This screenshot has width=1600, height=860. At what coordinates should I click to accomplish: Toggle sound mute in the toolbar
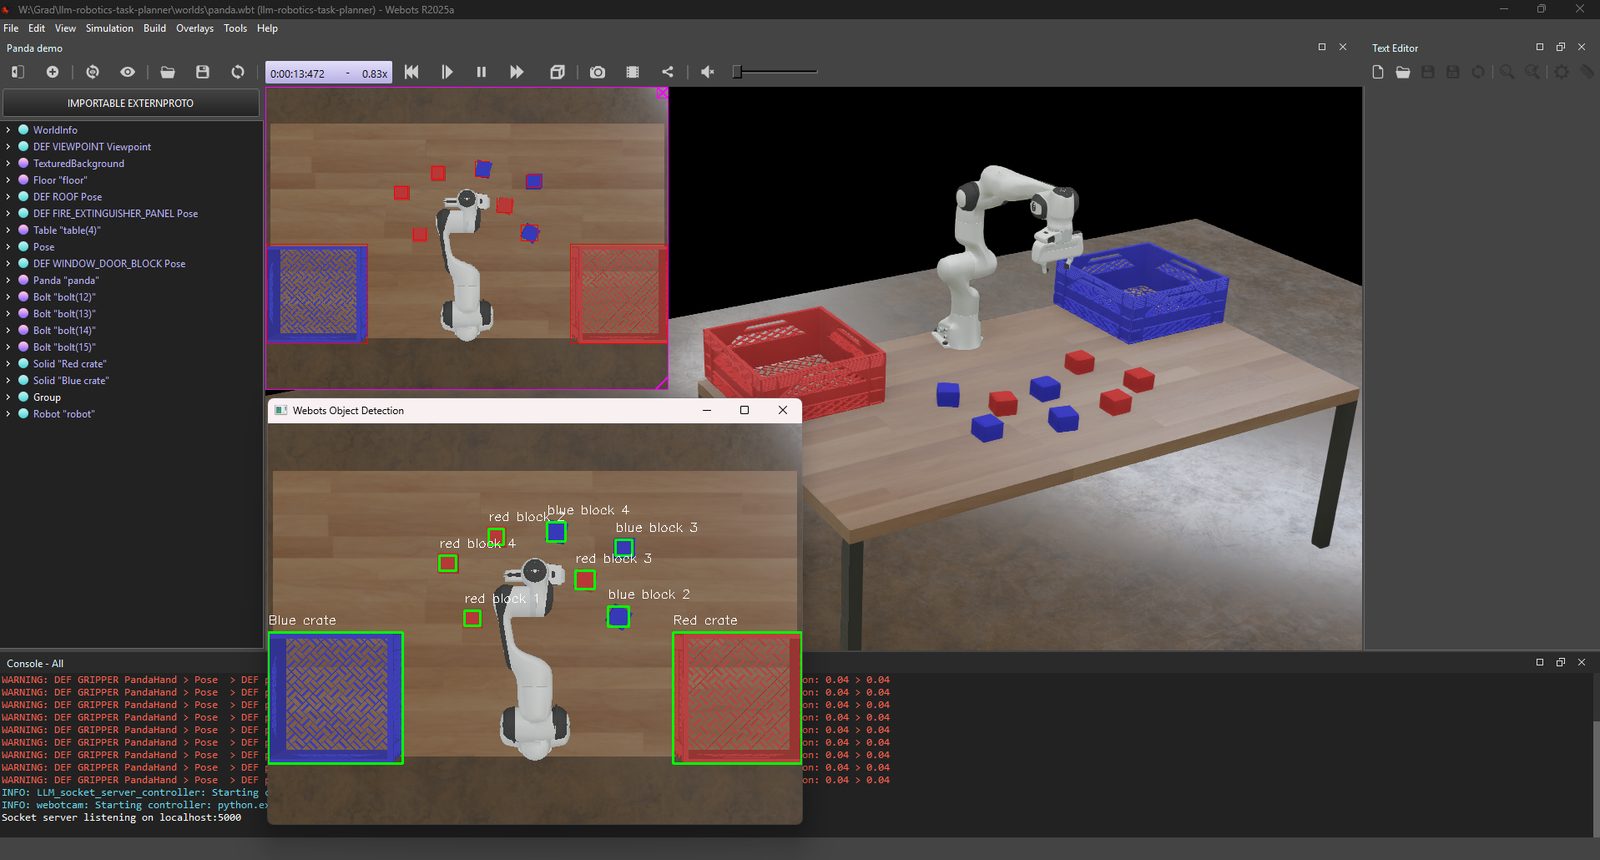click(x=707, y=72)
